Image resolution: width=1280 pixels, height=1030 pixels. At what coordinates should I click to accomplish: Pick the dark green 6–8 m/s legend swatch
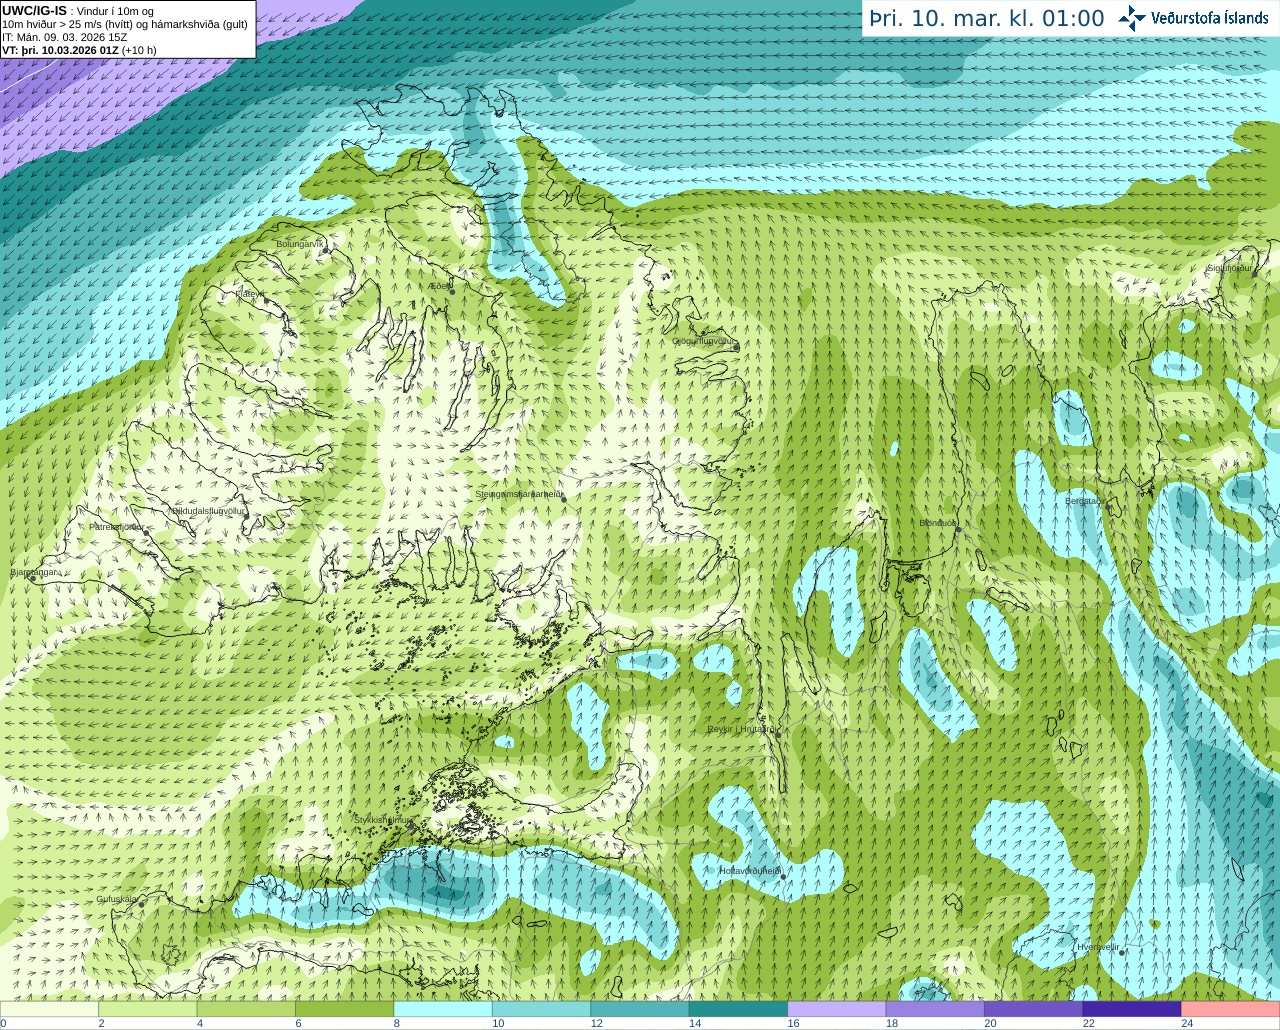(345, 1008)
